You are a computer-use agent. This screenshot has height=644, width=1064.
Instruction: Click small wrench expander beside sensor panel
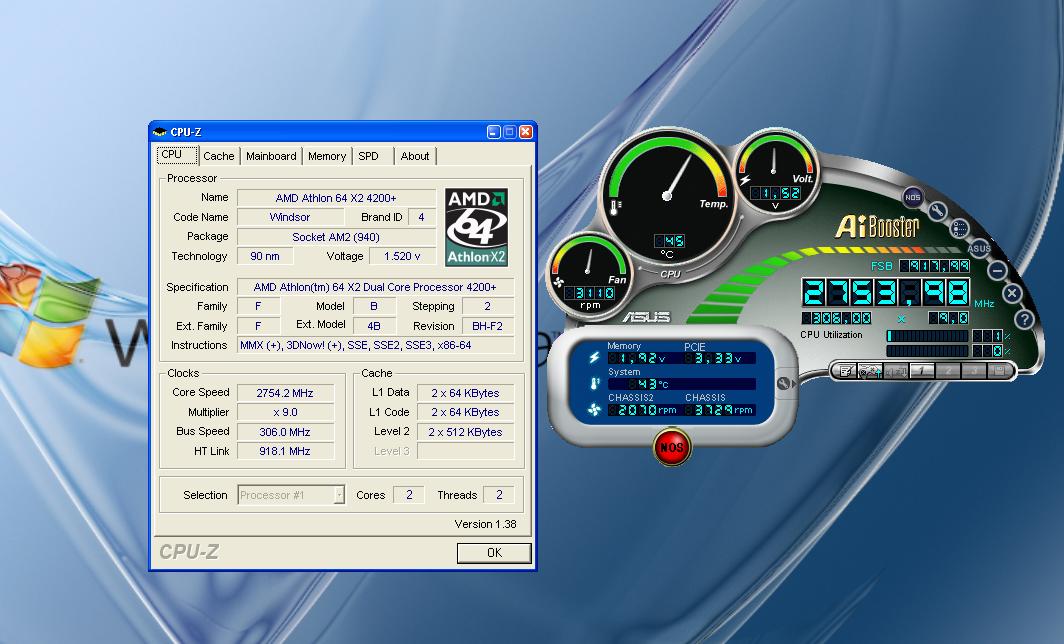(x=783, y=383)
